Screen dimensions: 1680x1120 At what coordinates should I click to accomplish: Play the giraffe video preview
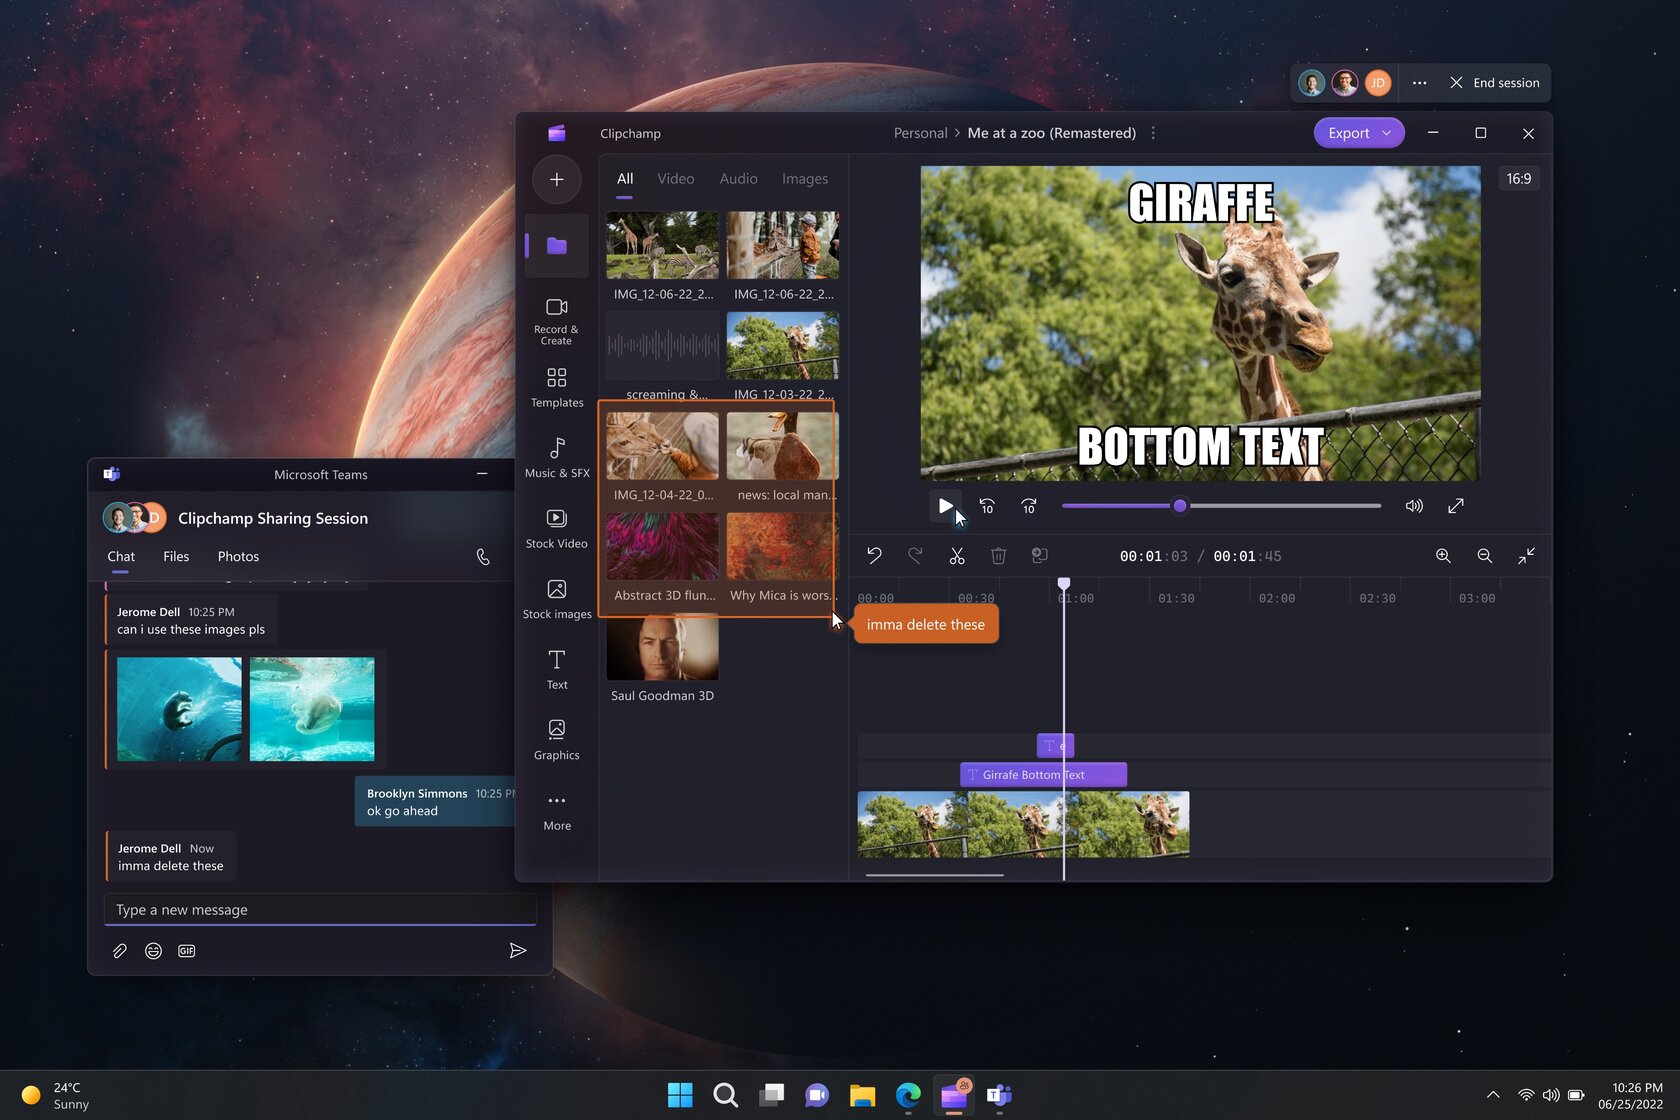[x=945, y=506]
